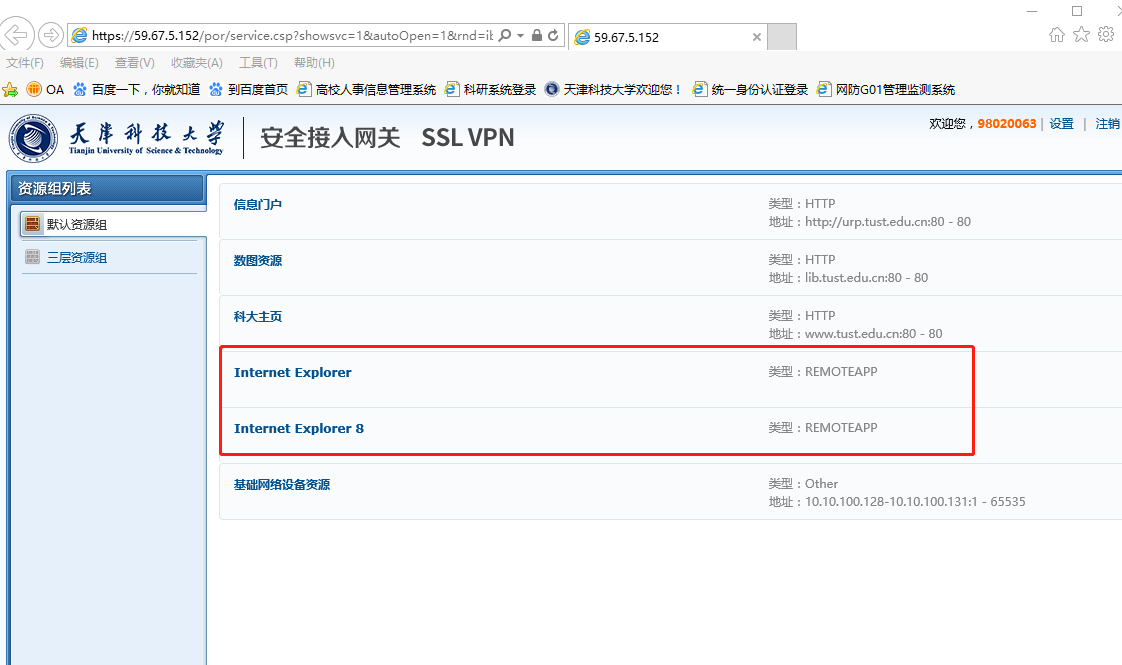Open the 信息门户 resource link

(258, 204)
